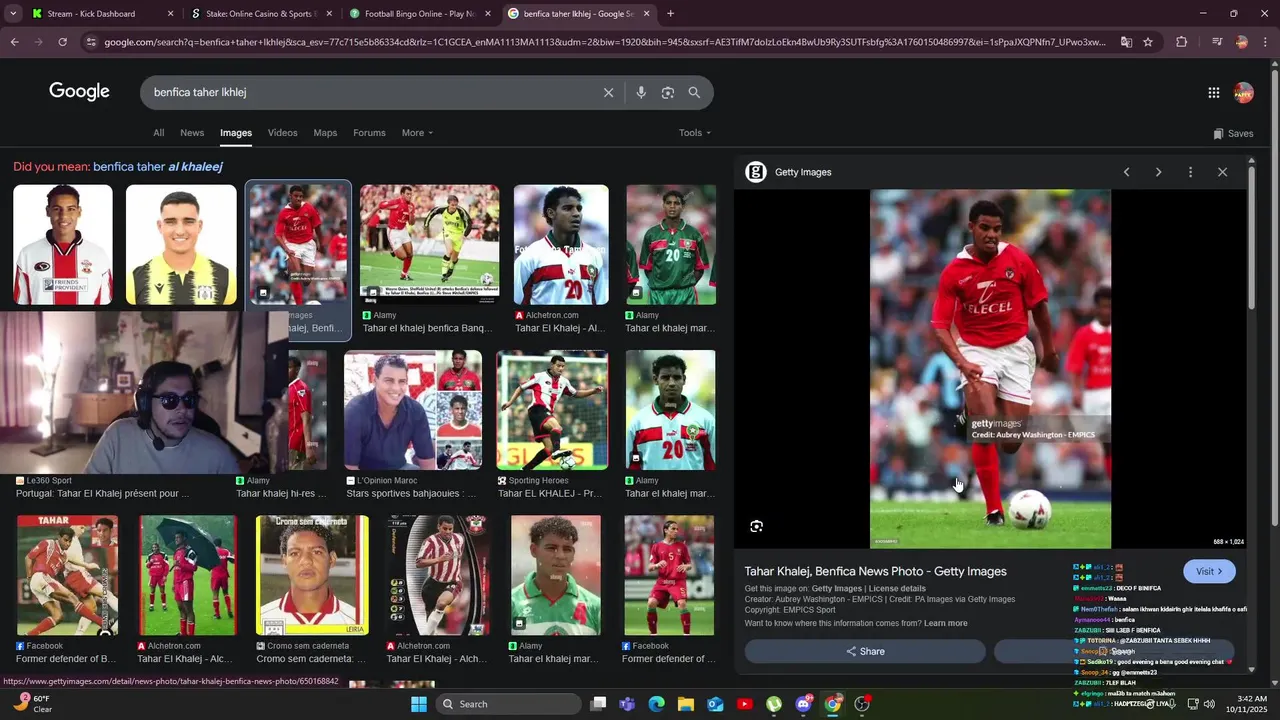Open the large Tahar Khalej Benfica preview photo
Viewport: 1280px width, 720px height.
(x=990, y=369)
